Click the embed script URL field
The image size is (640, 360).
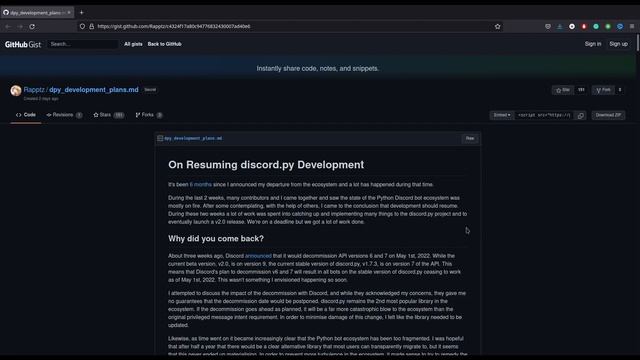[x=544, y=115]
